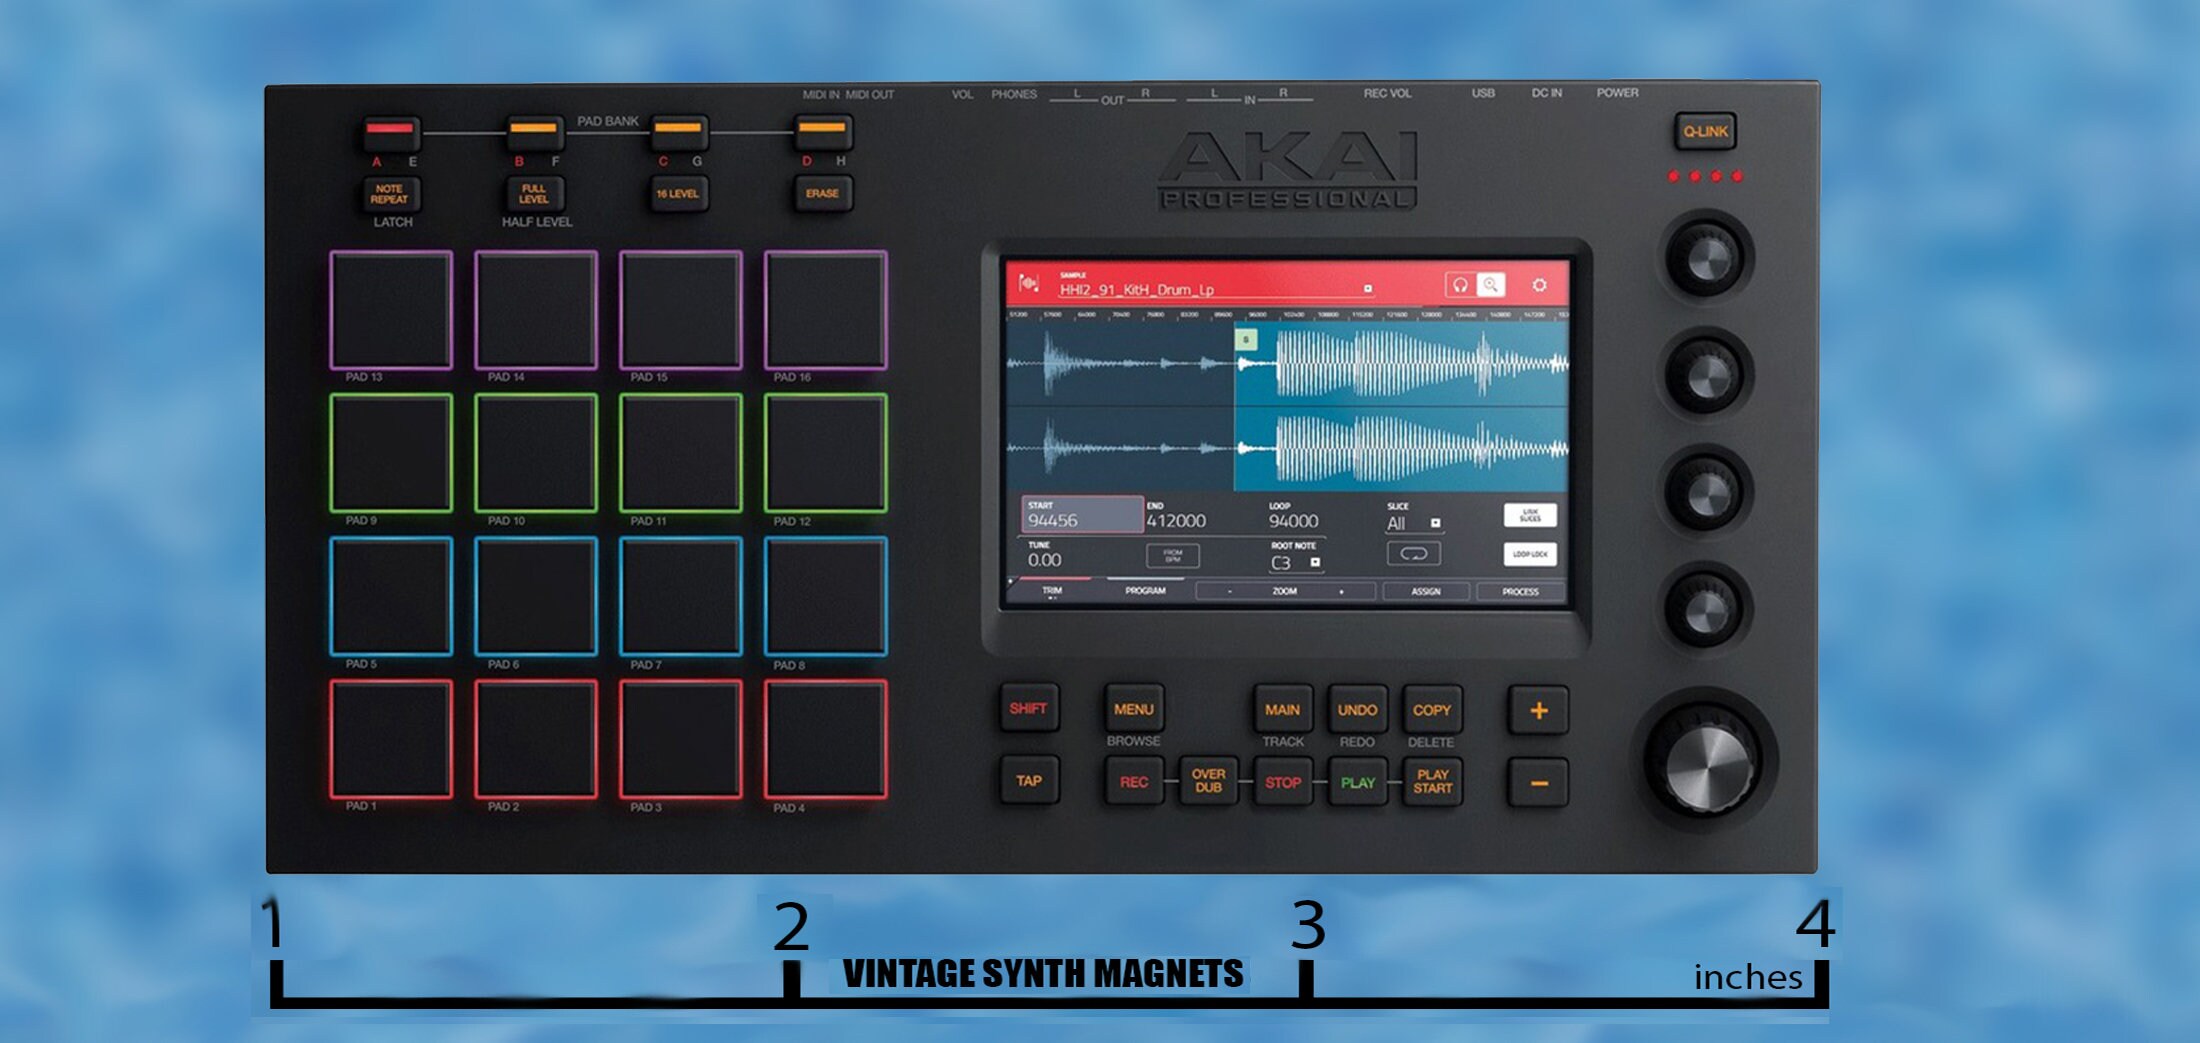
Task: Open the ROOT NOTE C3 dropdown
Action: tap(1314, 561)
